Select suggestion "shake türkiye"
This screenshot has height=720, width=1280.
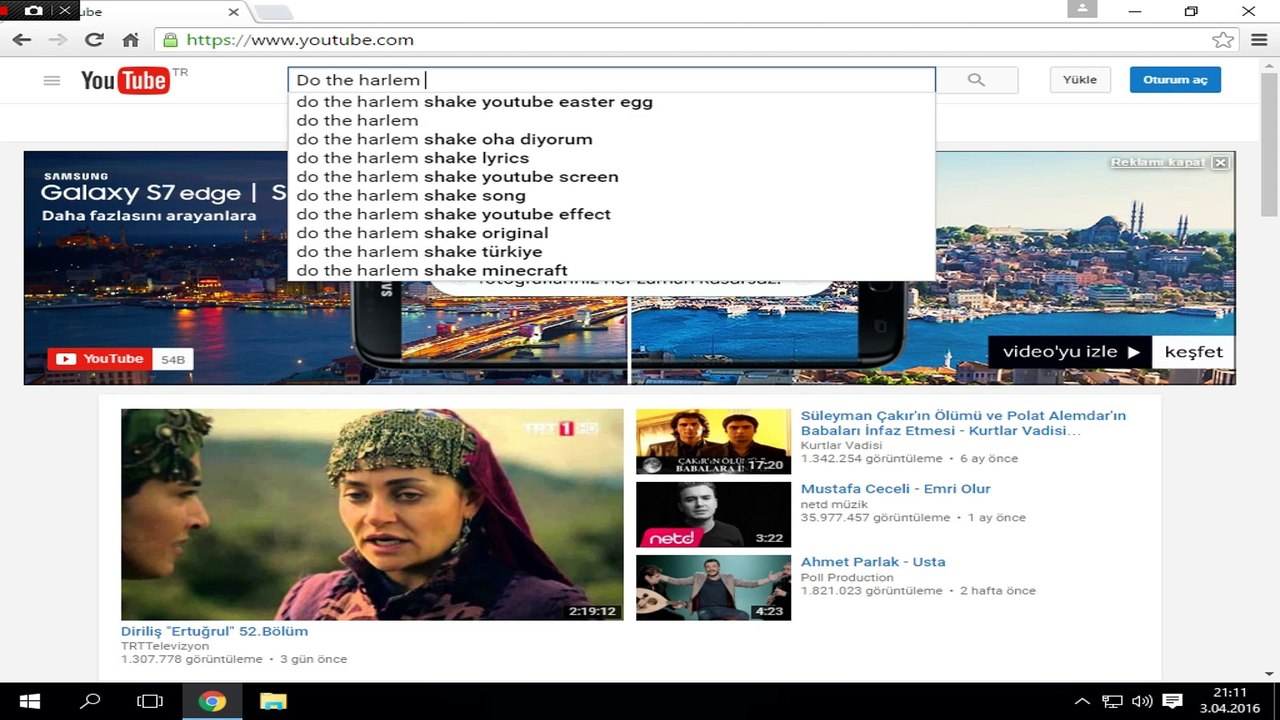pyautogui.click(x=611, y=252)
